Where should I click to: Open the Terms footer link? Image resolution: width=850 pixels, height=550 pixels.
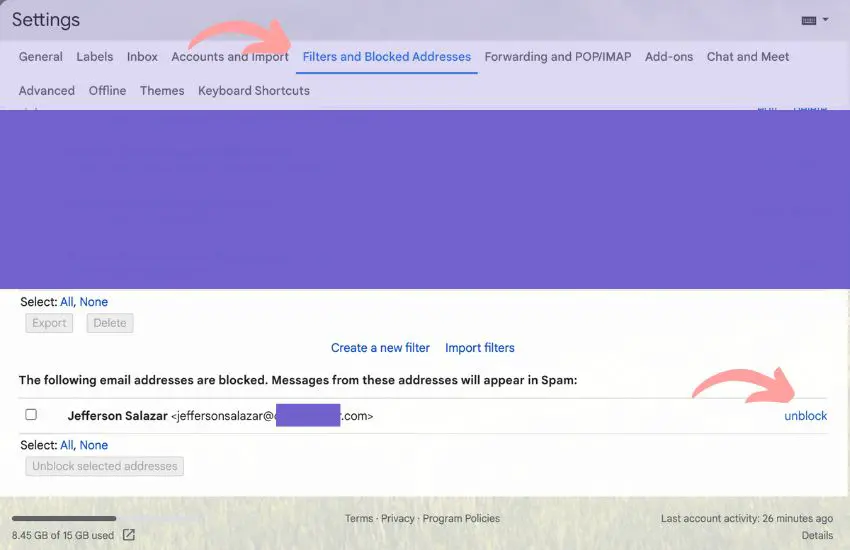(359, 519)
